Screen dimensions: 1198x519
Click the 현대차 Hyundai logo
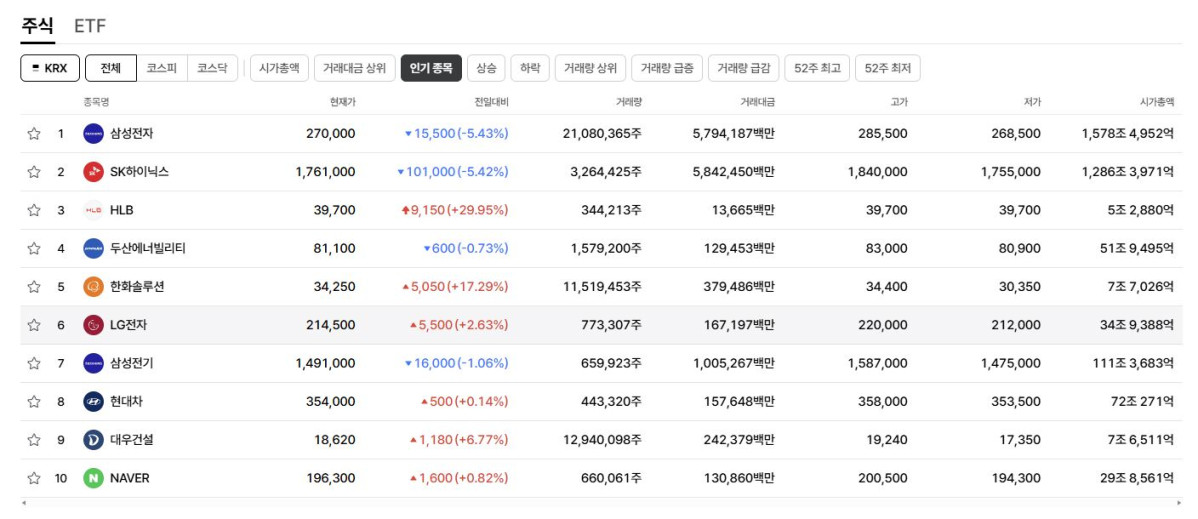click(x=93, y=401)
